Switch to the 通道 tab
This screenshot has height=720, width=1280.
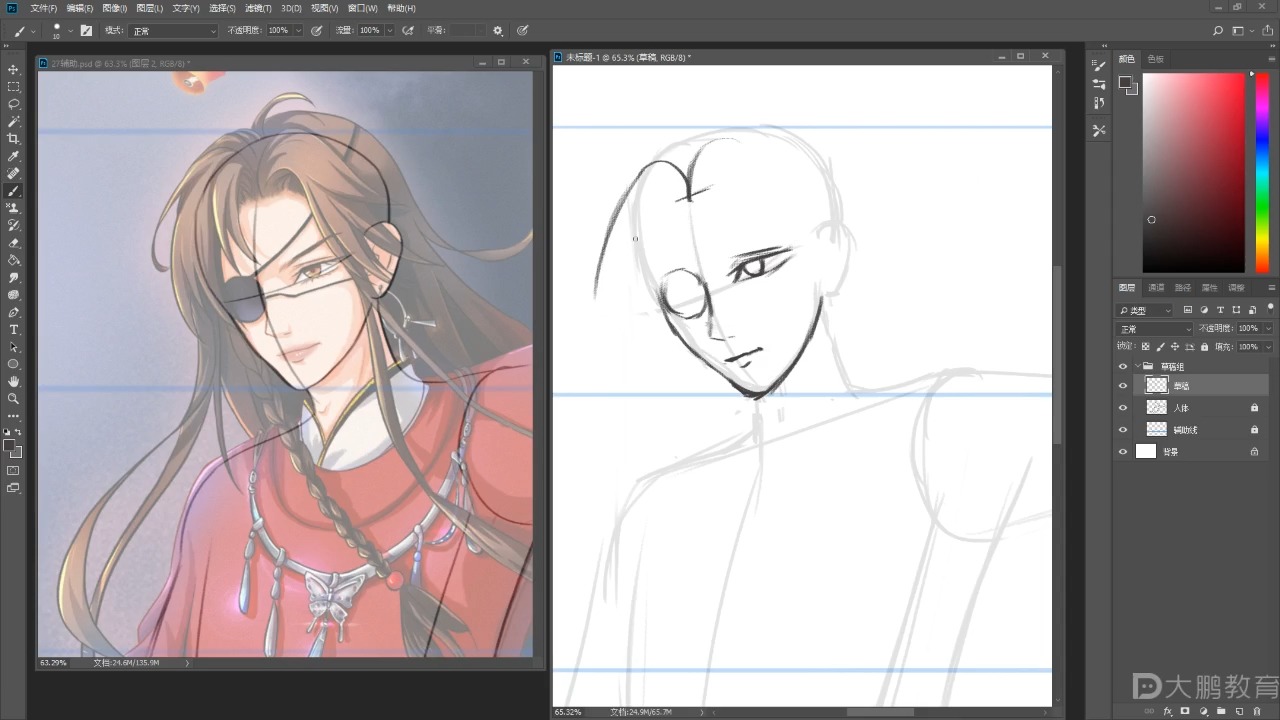(x=1156, y=288)
